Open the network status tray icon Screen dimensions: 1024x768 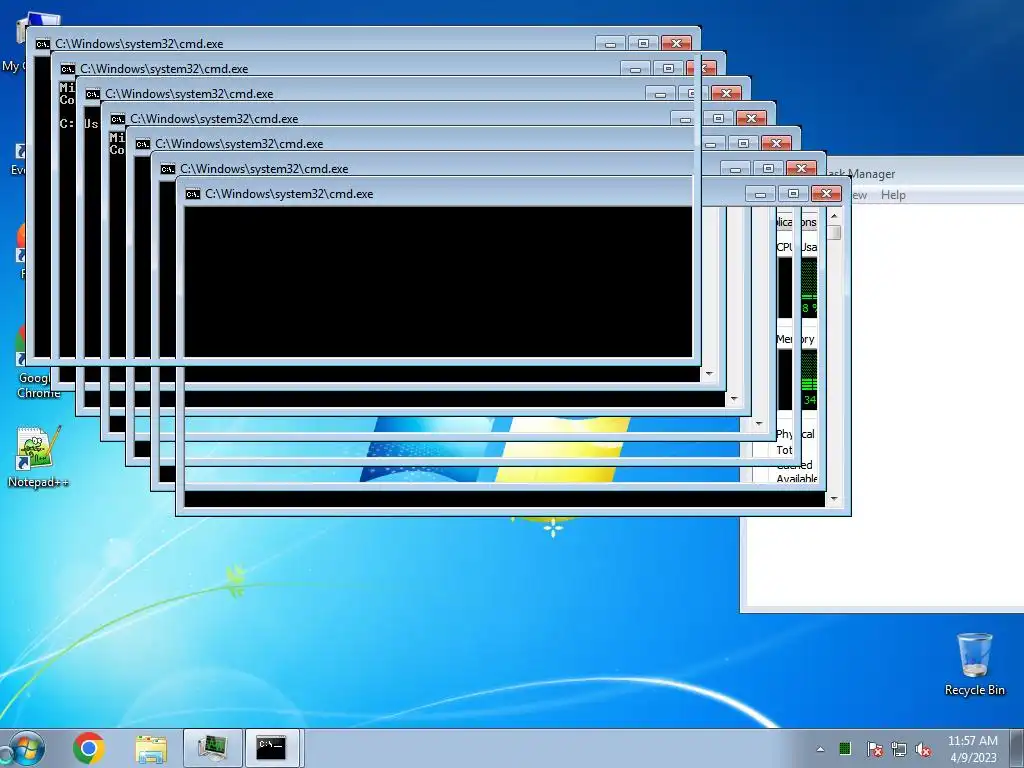[899, 749]
